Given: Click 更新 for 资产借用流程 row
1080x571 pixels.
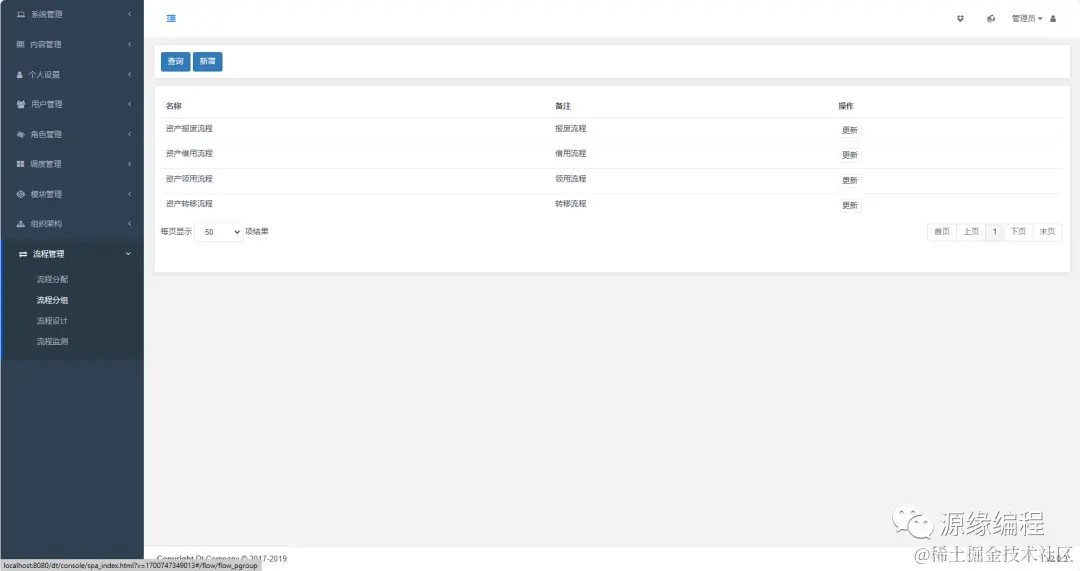Looking at the screenshot, I should point(850,155).
